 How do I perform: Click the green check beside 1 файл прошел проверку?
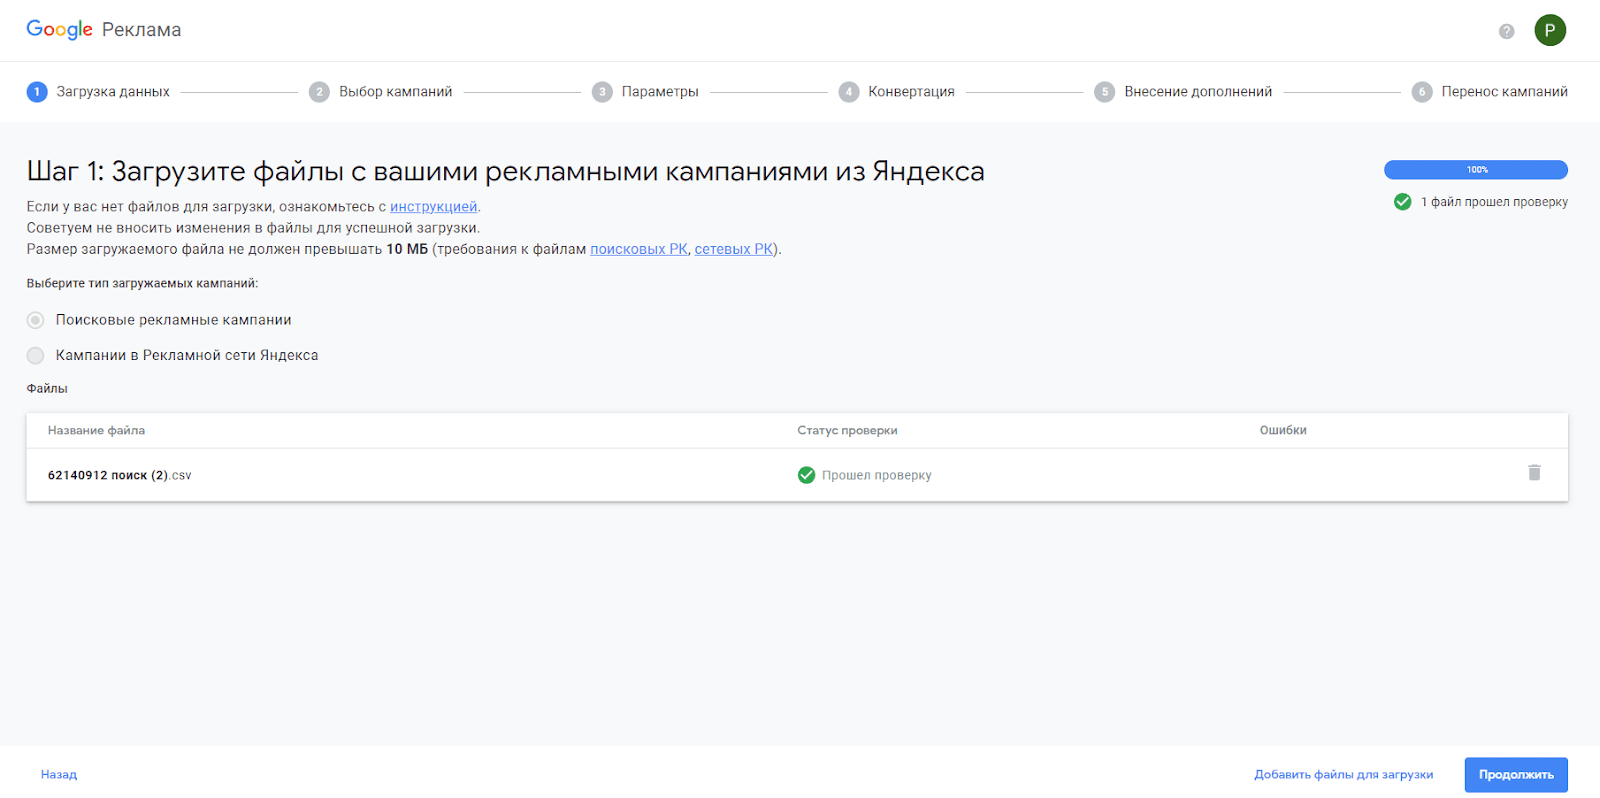click(x=1402, y=202)
